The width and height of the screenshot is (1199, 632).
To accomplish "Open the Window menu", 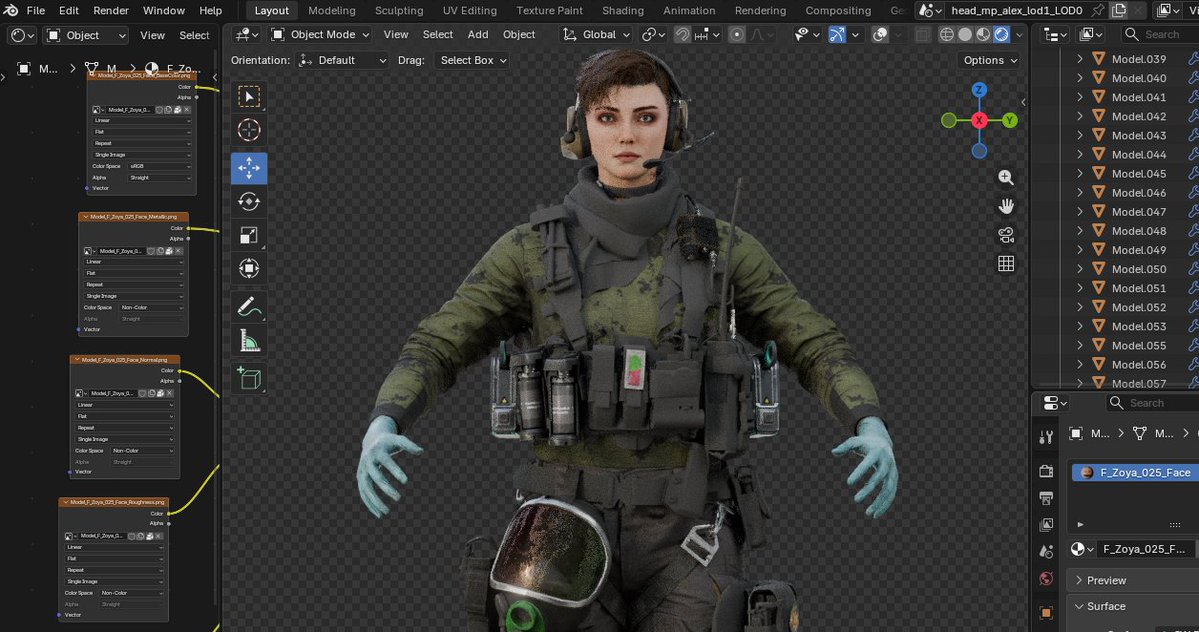I will [164, 11].
